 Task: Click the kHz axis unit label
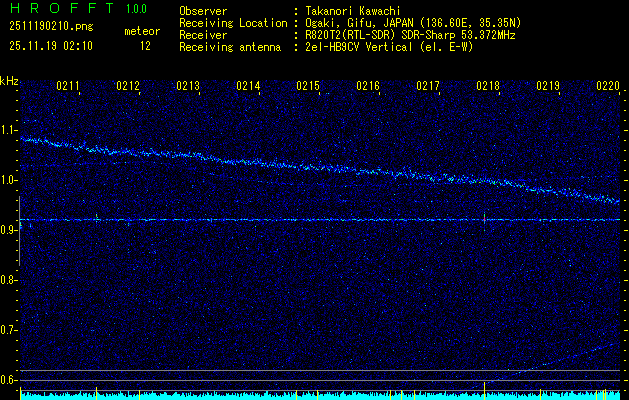pos(9,80)
